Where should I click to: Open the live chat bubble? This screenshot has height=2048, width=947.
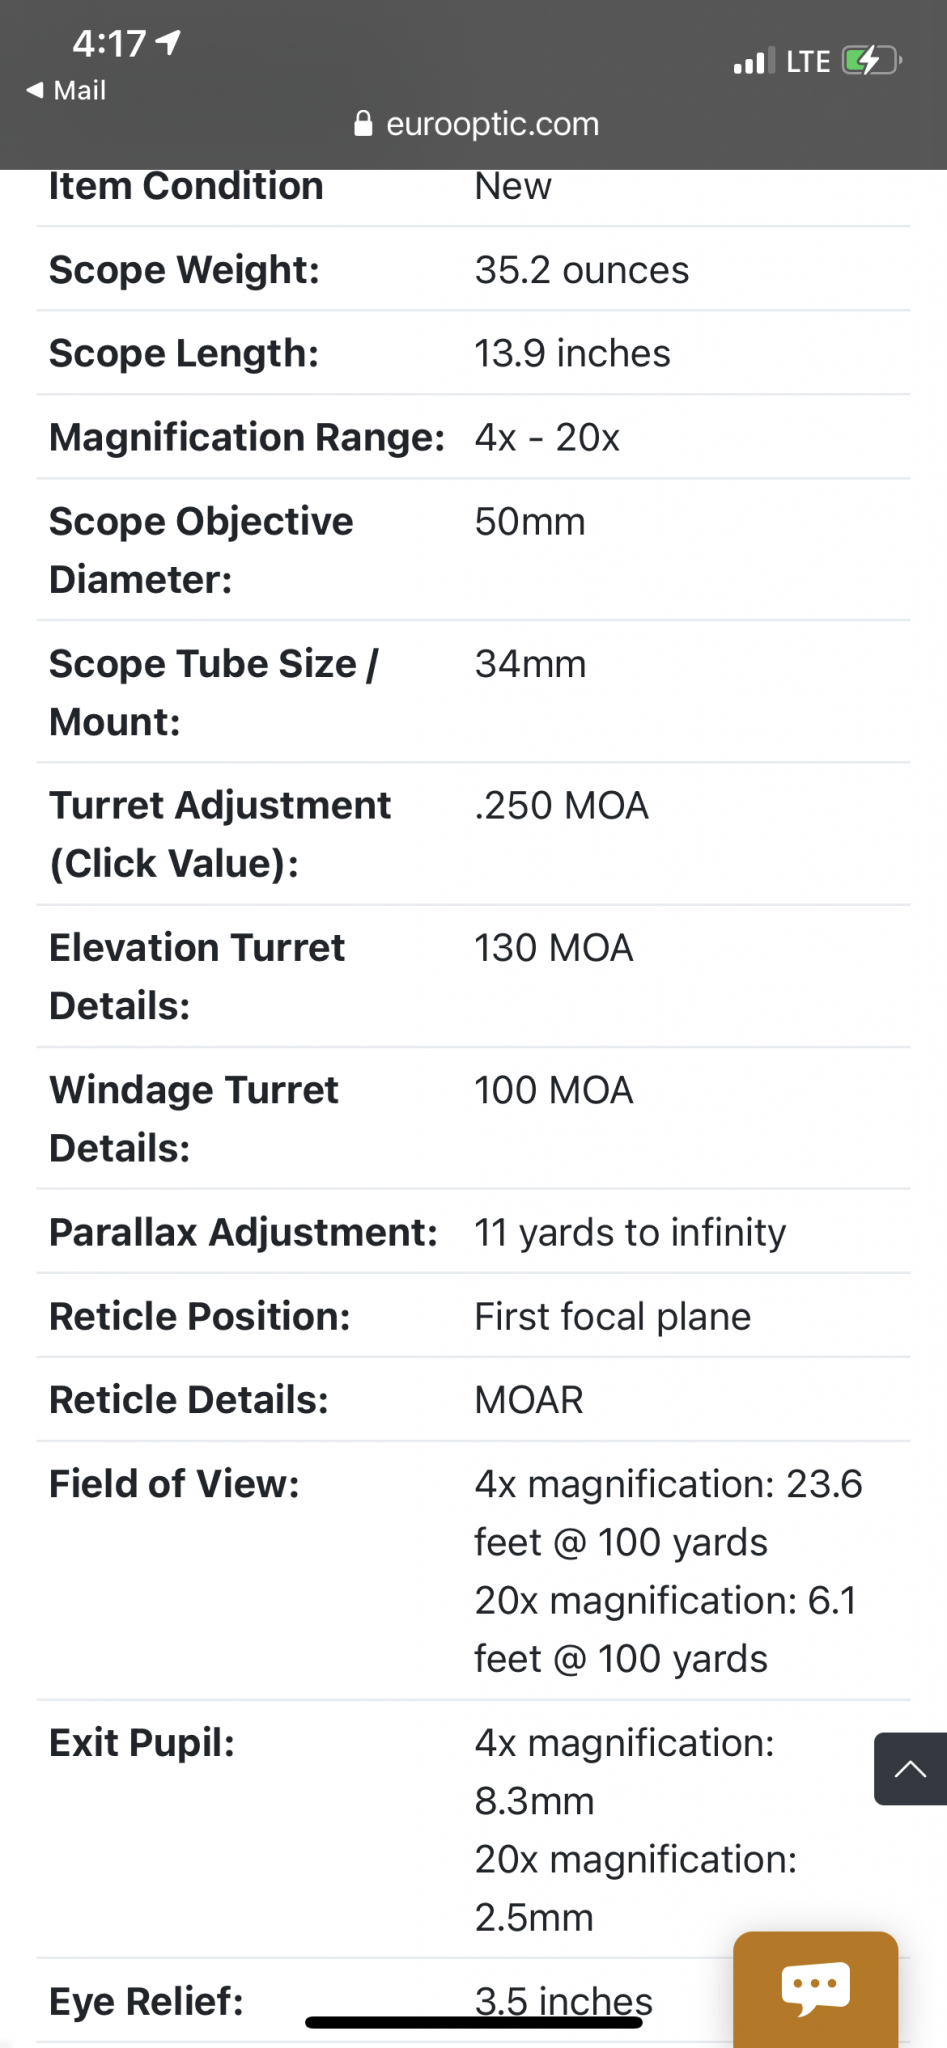pyautogui.click(x=816, y=1988)
